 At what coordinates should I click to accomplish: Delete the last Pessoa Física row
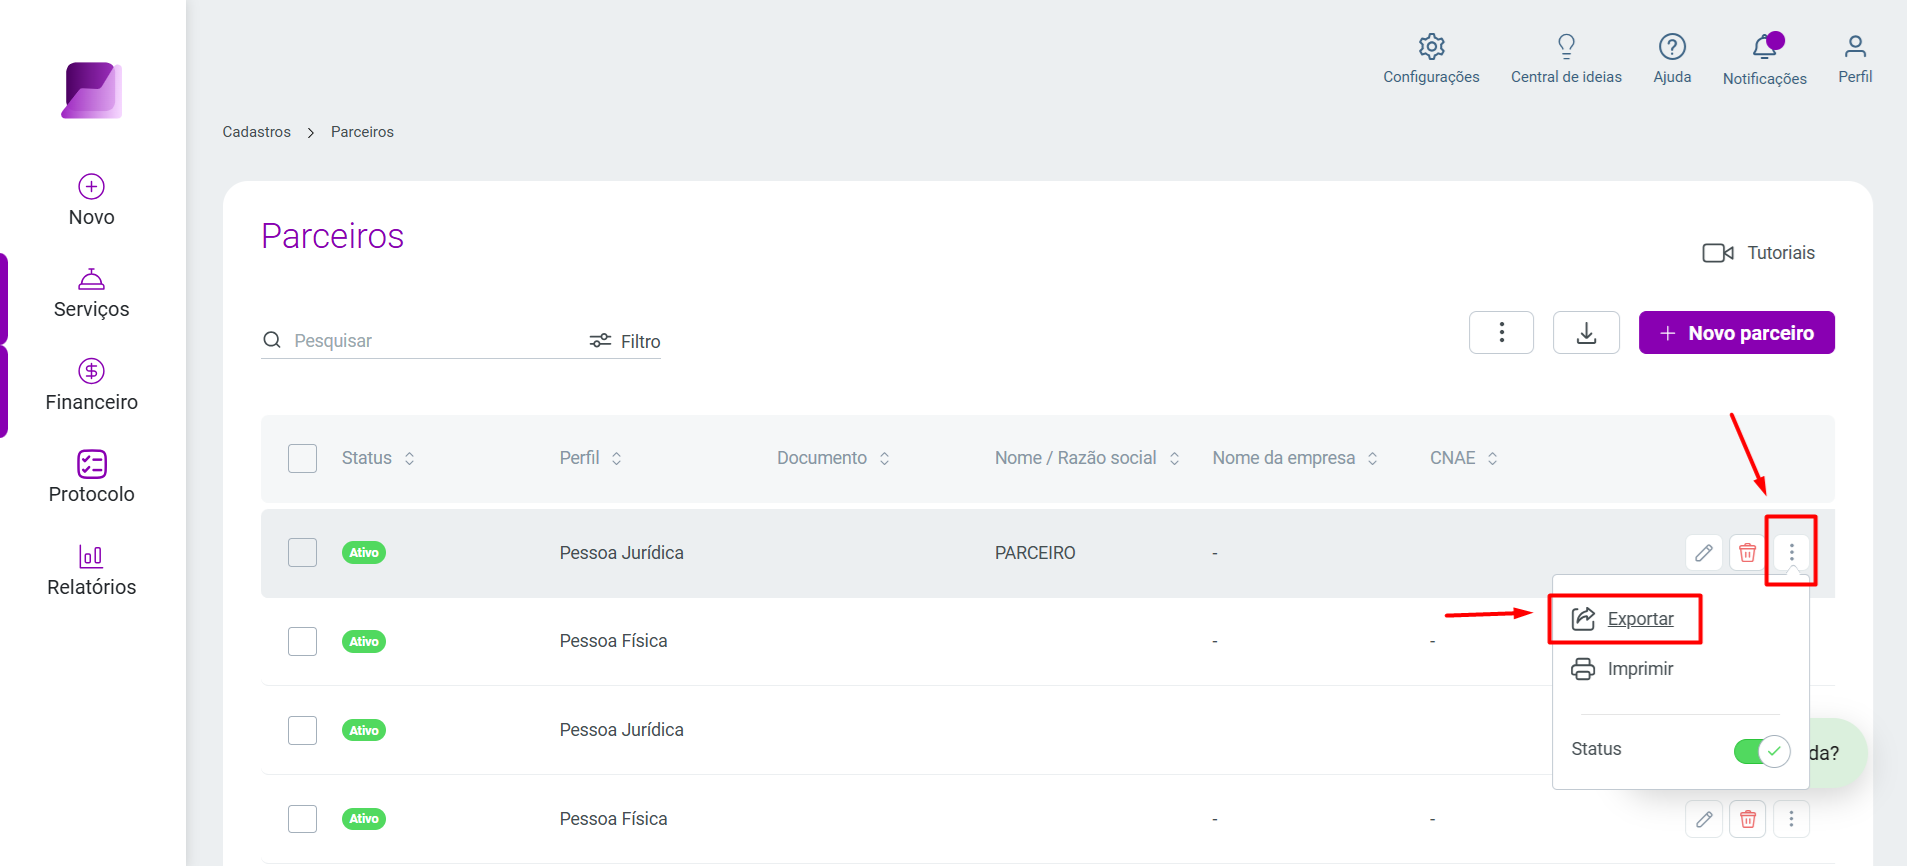[x=1747, y=819]
